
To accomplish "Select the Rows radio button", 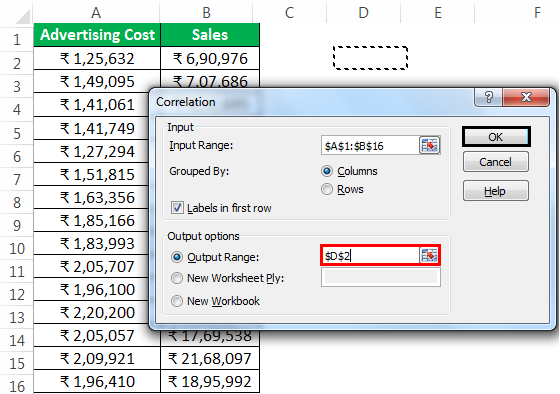I will point(327,189).
